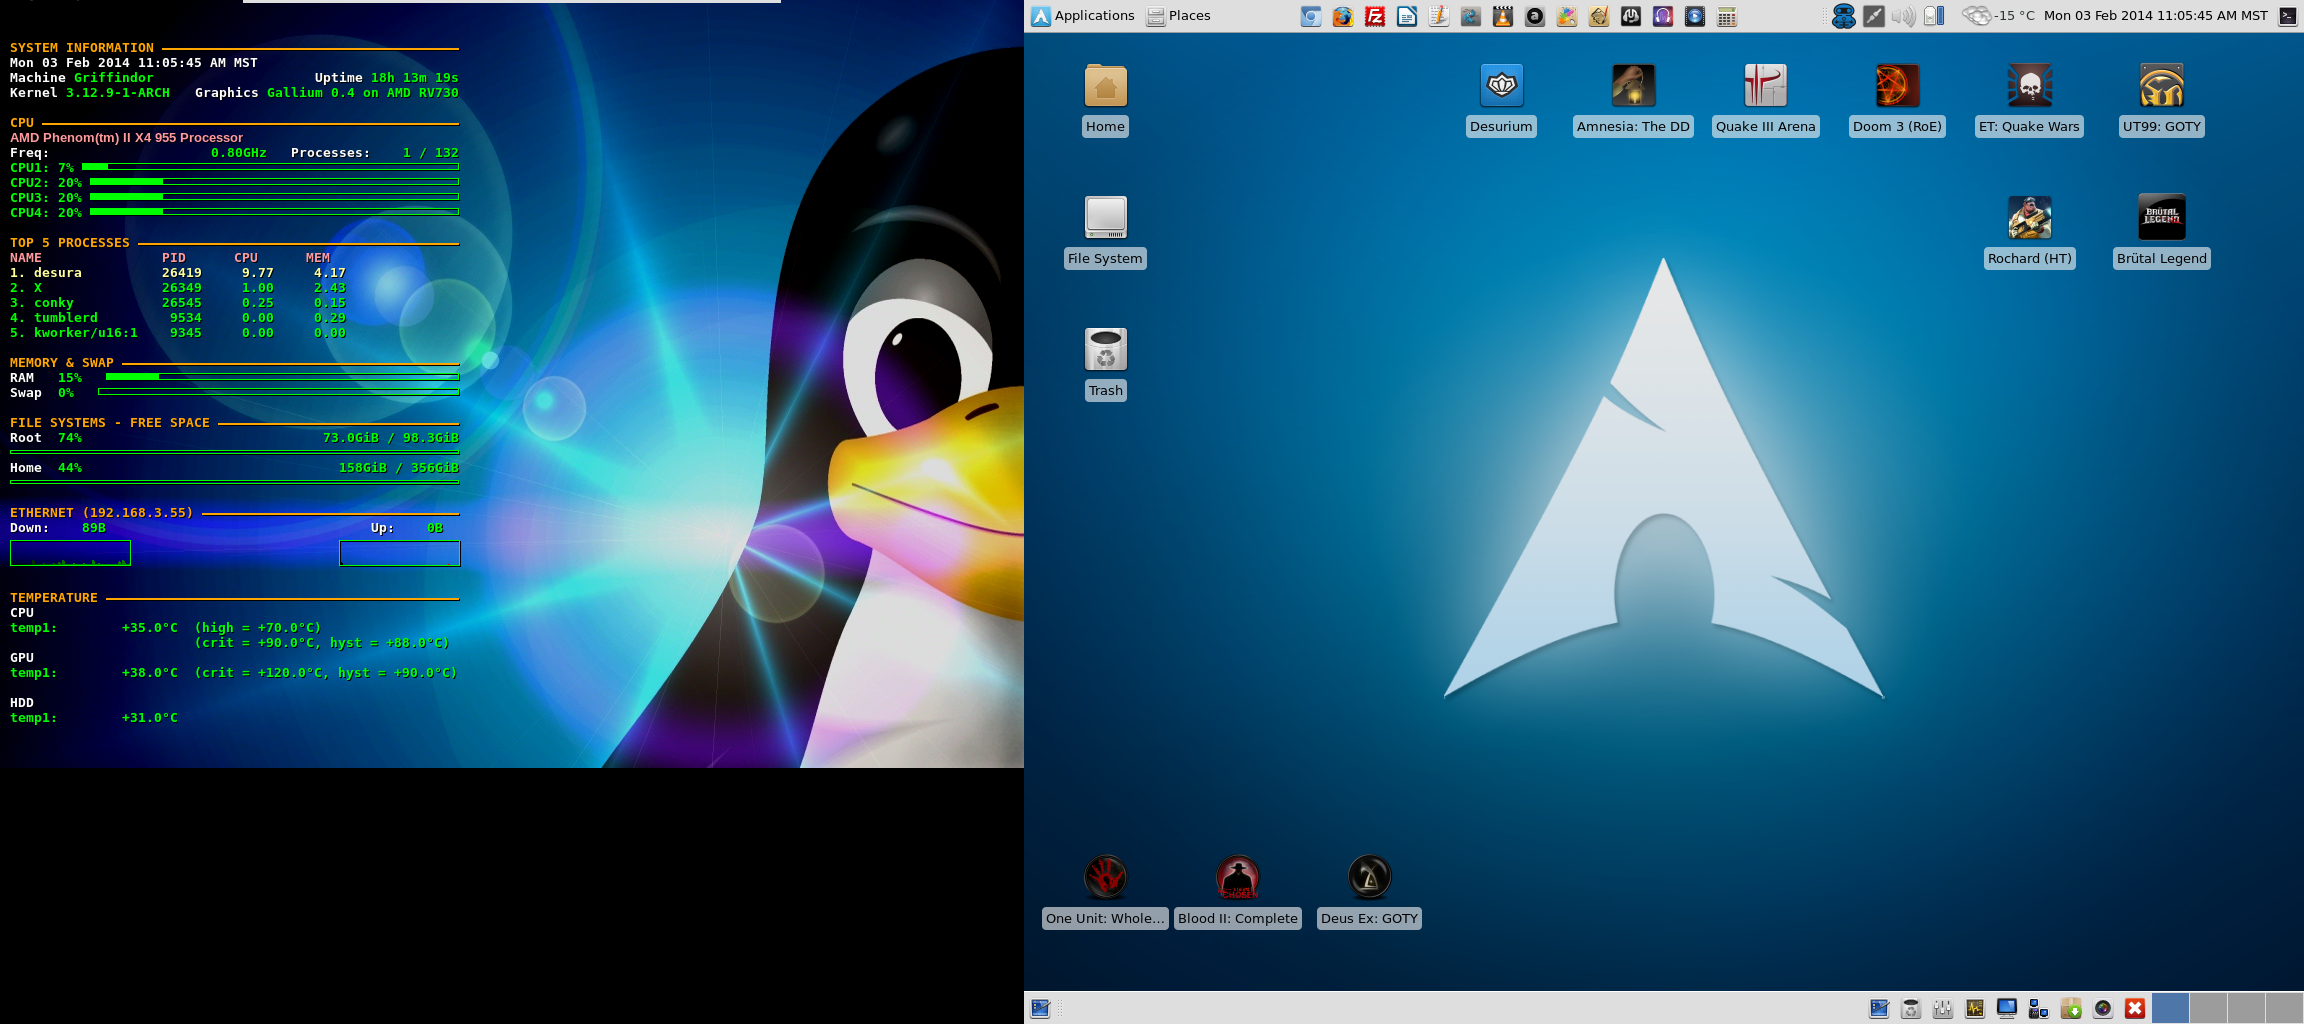Click the RAM 15% usage bar
2304x1024 pixels.
[282, 377]
